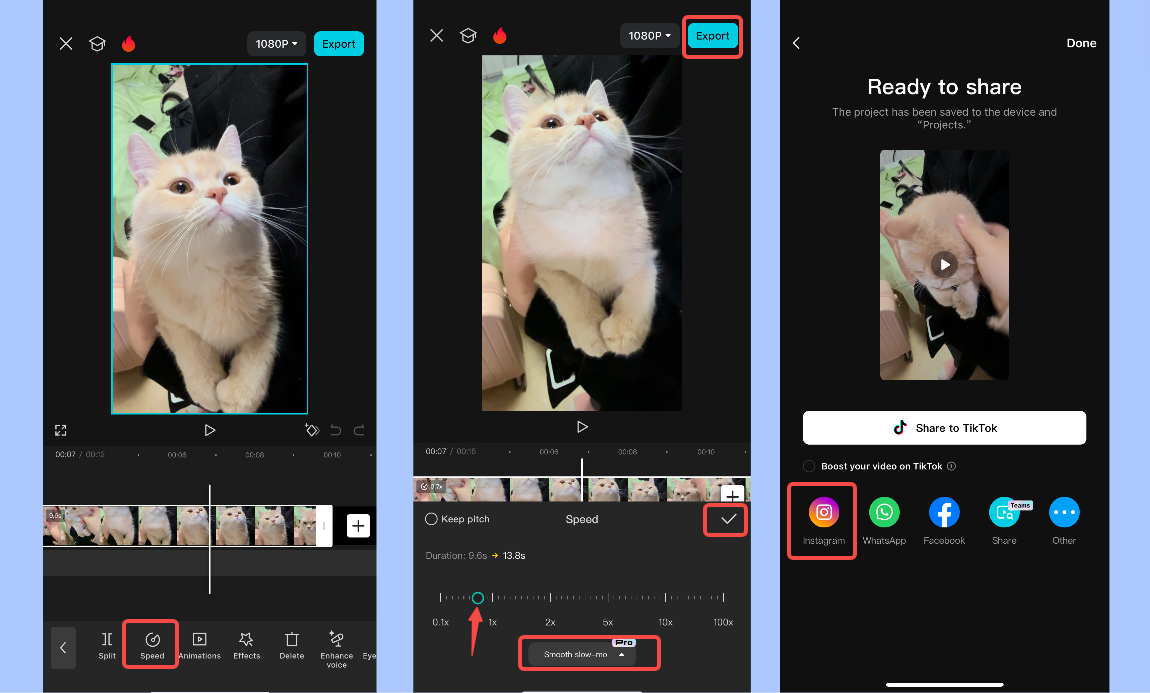Viewport: 1150px width, 693px height.
Task: Play the video in the middle screen
Action: tap(582, 427)
